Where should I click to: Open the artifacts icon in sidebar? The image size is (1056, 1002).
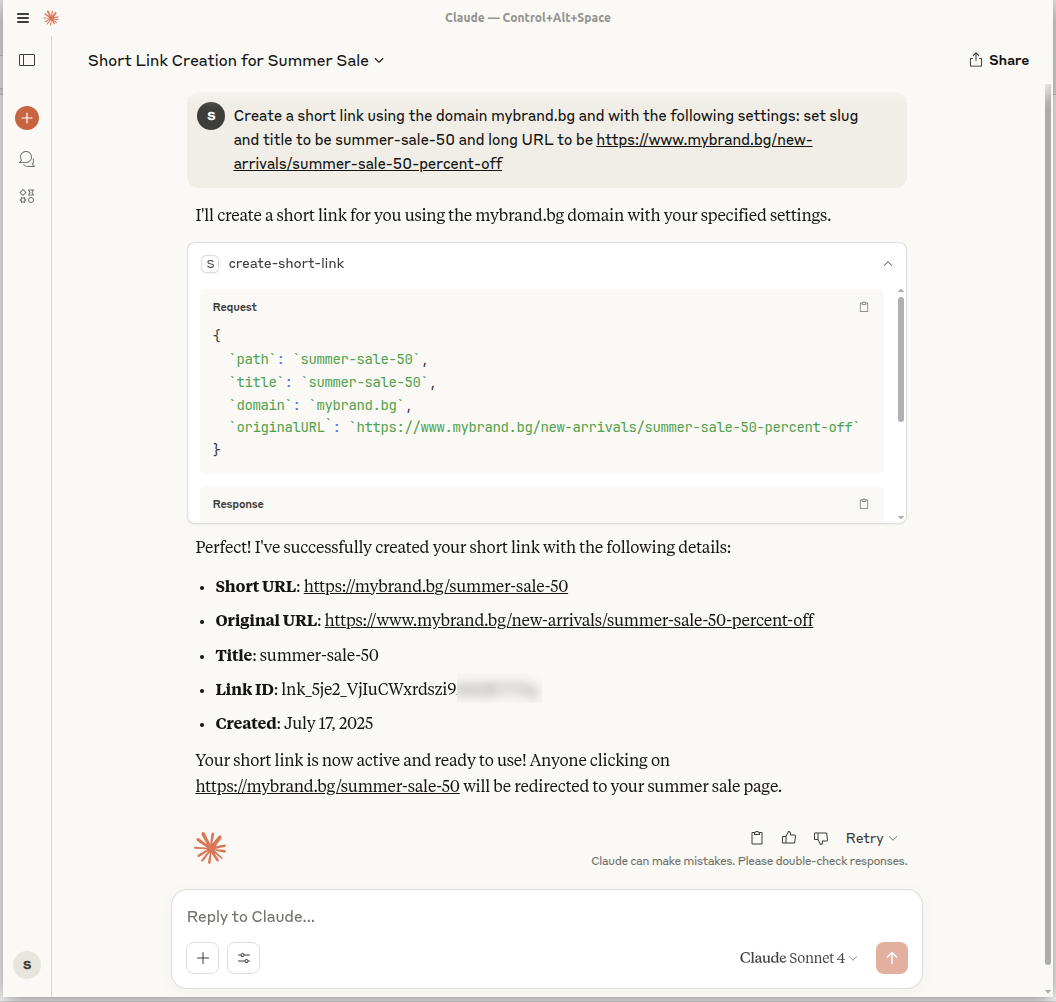[27, 196]
